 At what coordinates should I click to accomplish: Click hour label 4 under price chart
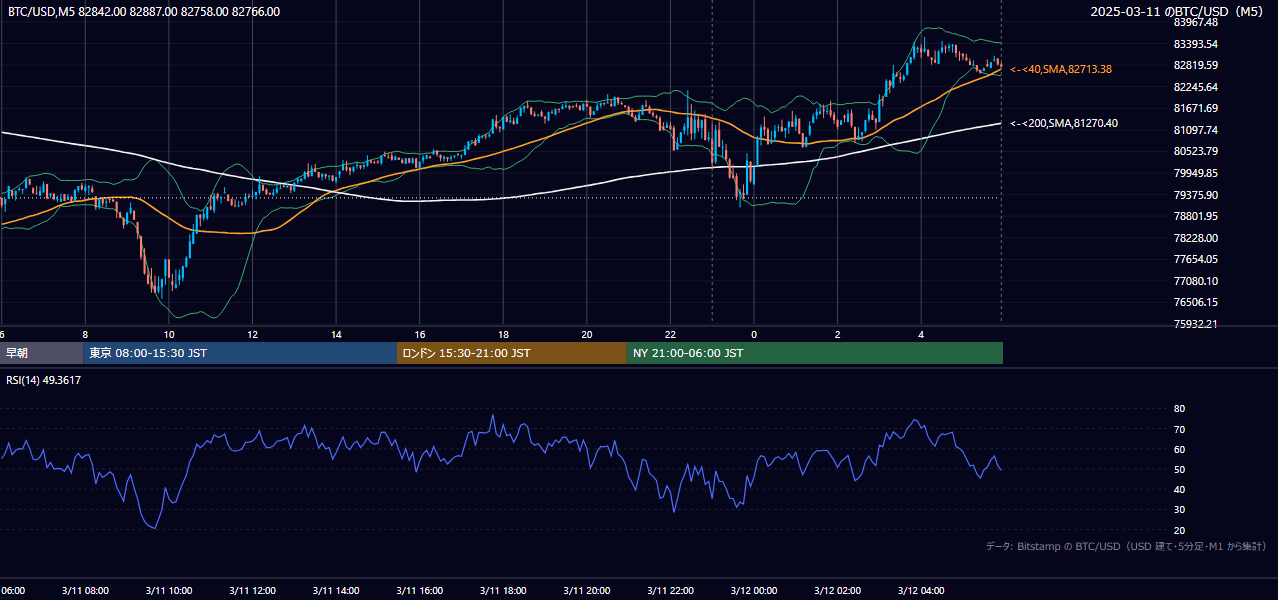[x=921, y=334]
